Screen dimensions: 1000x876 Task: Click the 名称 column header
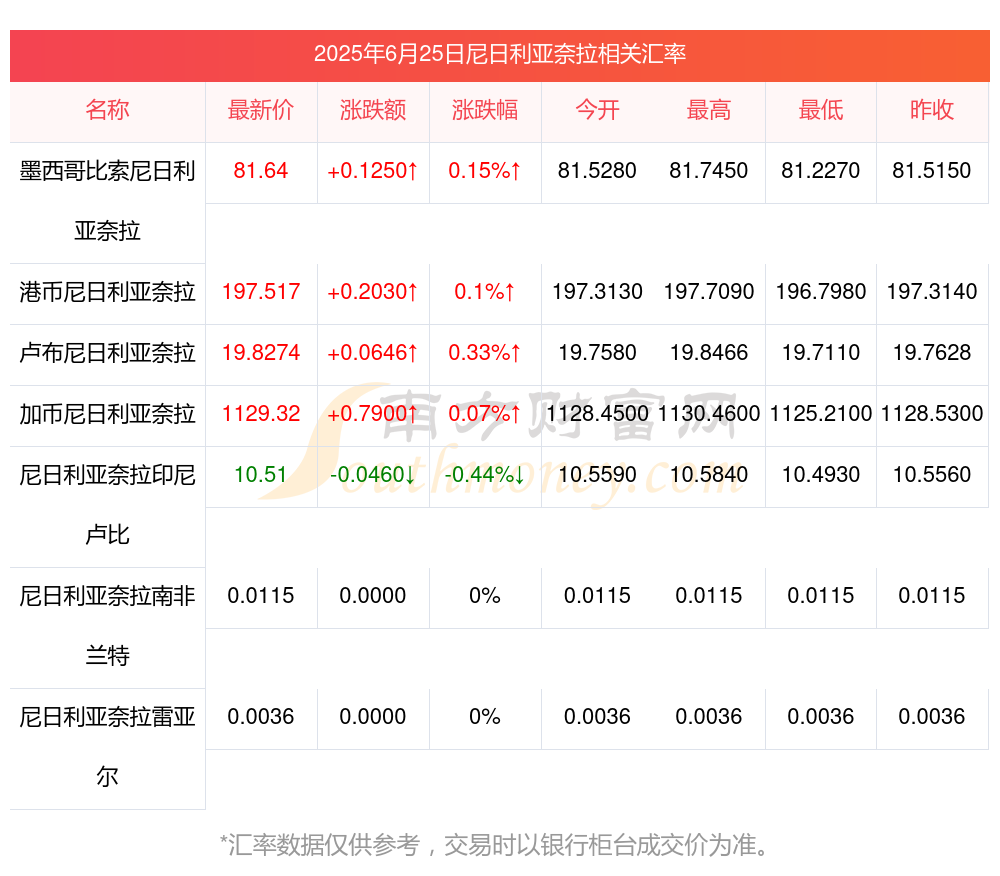tap(107, 110)
